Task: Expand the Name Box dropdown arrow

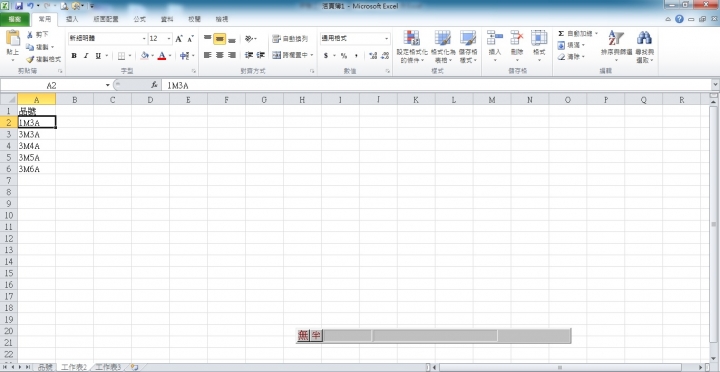Action: (x=108, y=85)
